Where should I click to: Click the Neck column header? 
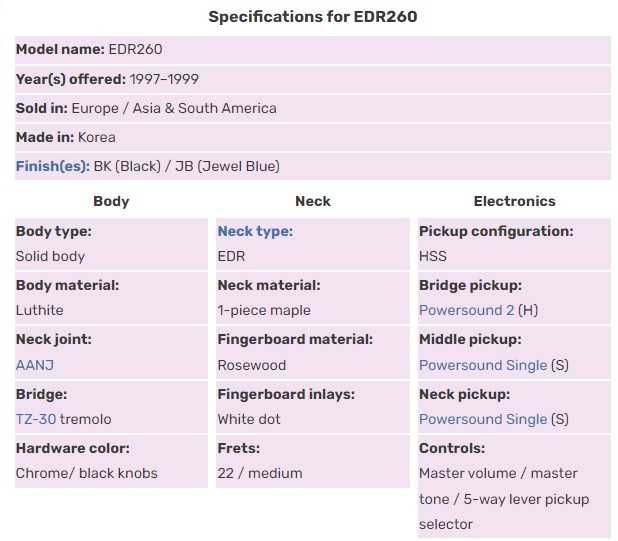click(312, 201)
